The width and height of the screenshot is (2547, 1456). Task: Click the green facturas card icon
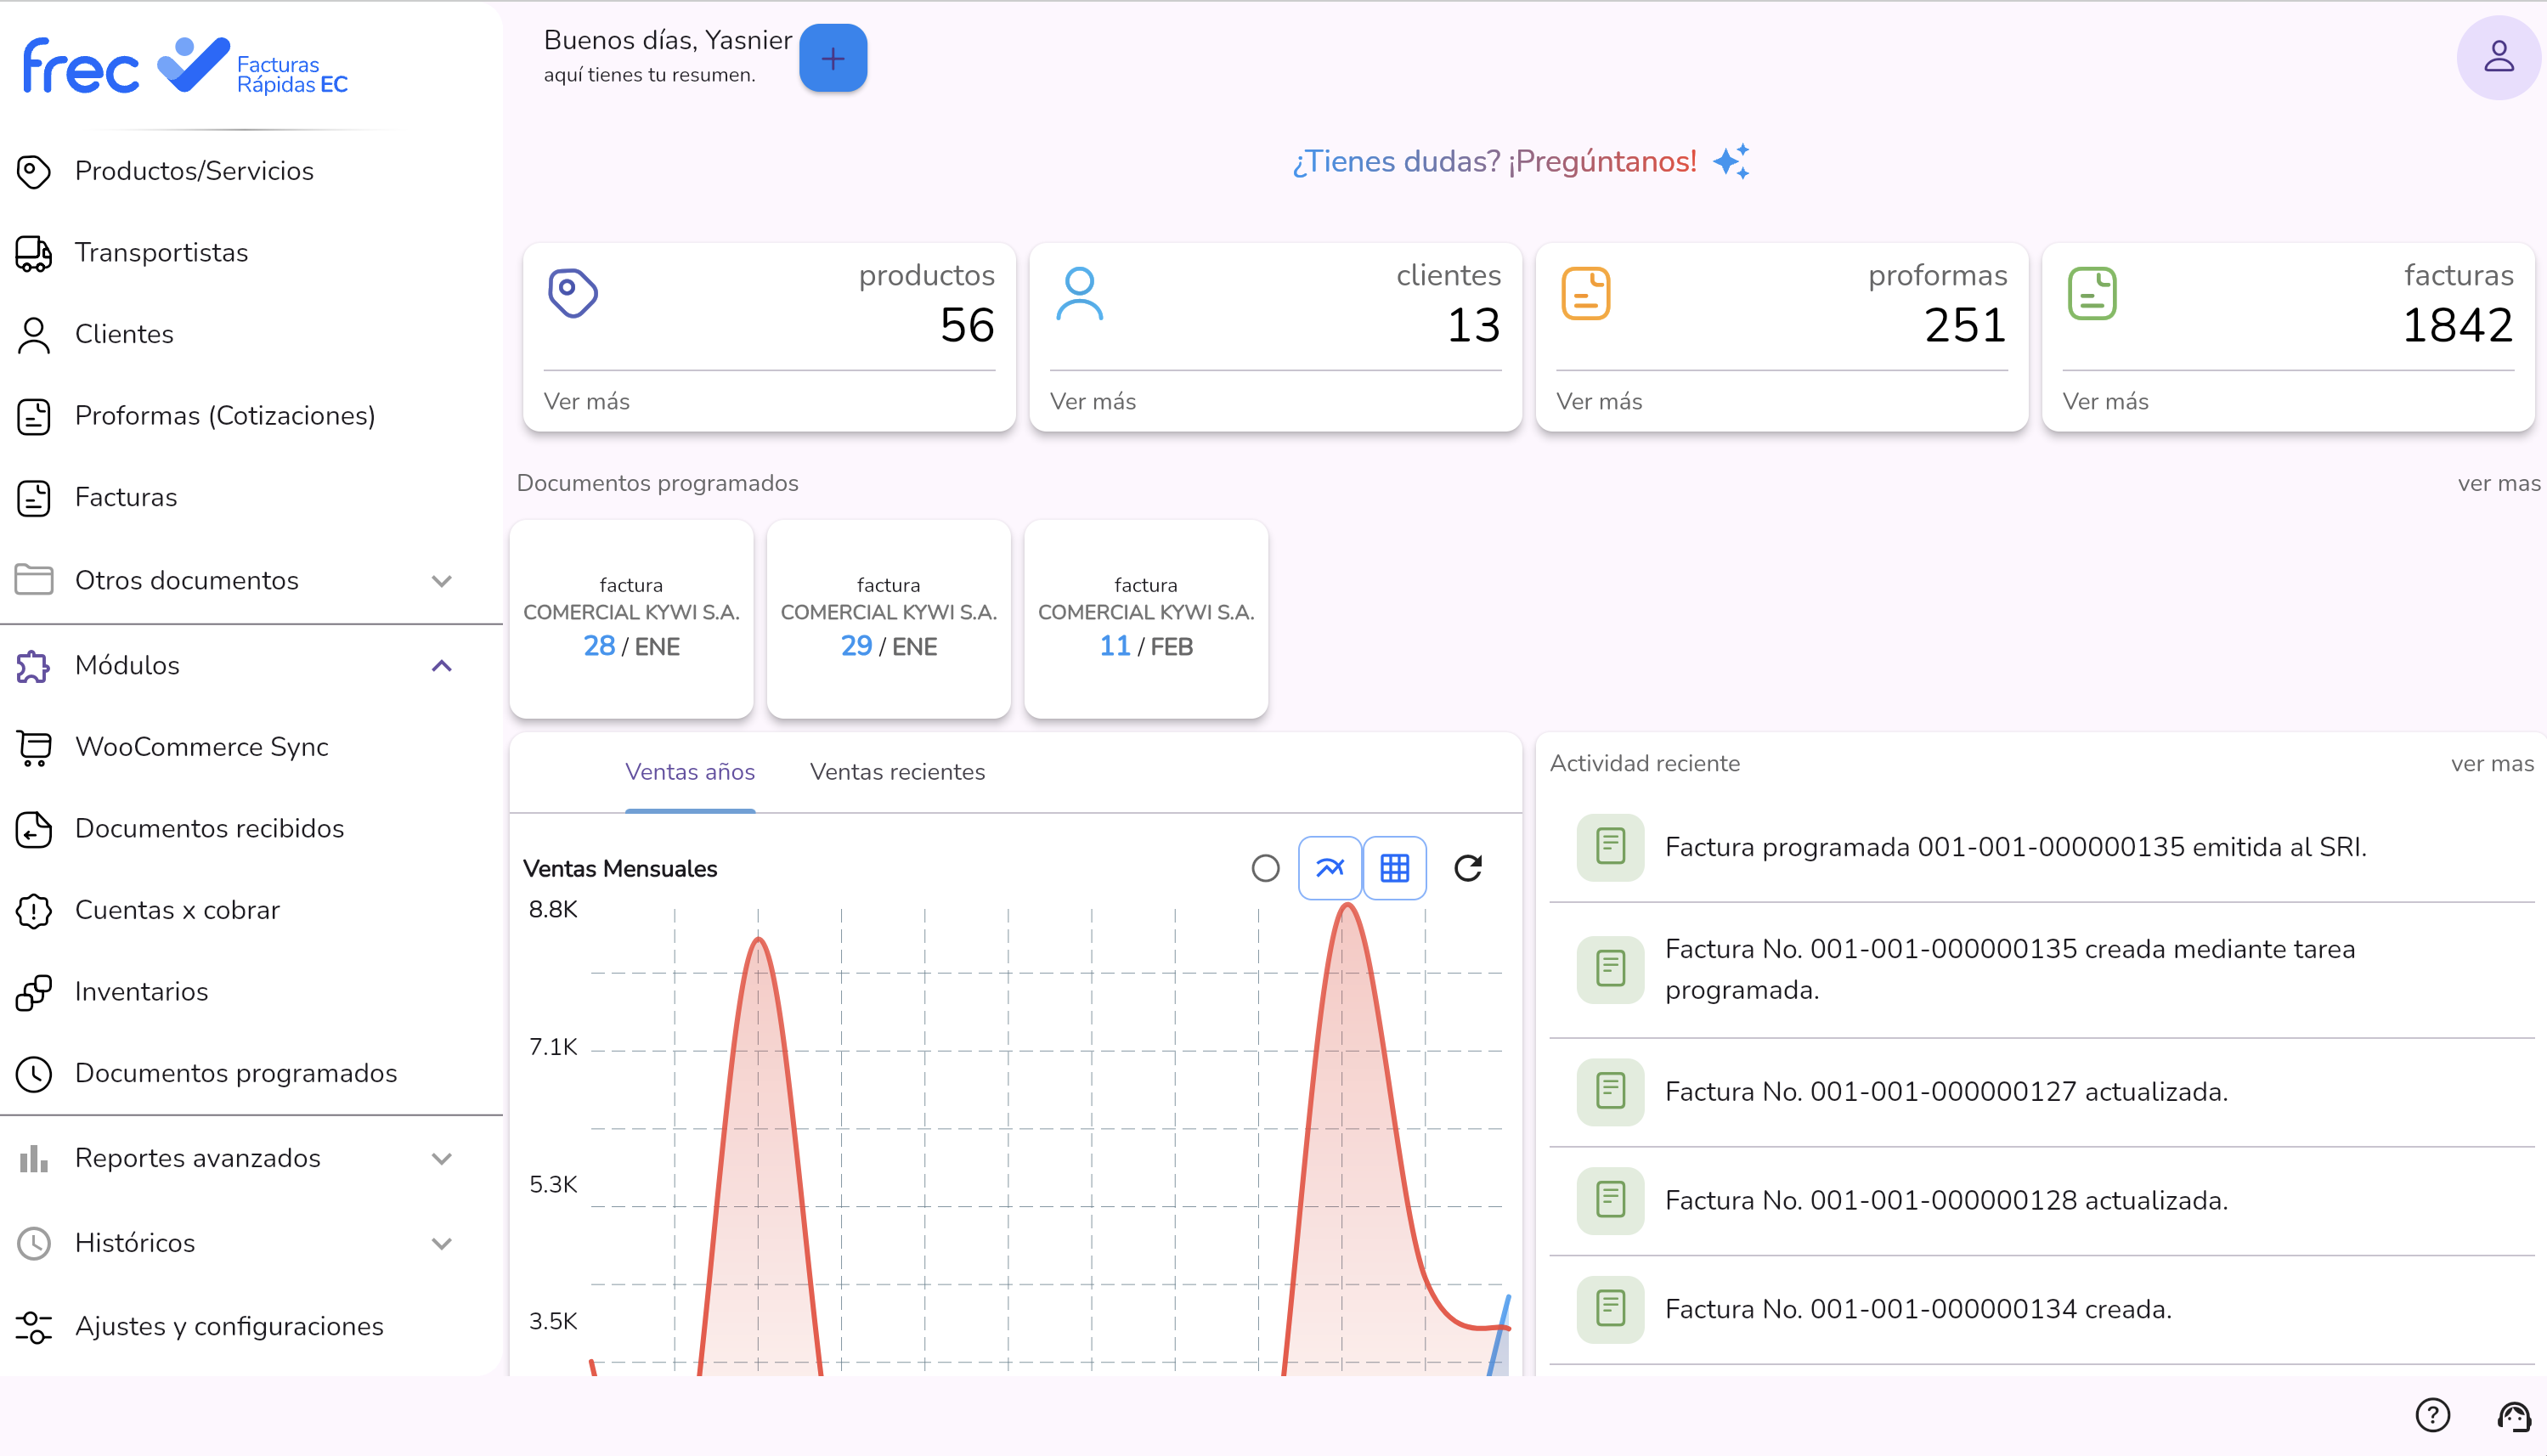pos(2092,293)
